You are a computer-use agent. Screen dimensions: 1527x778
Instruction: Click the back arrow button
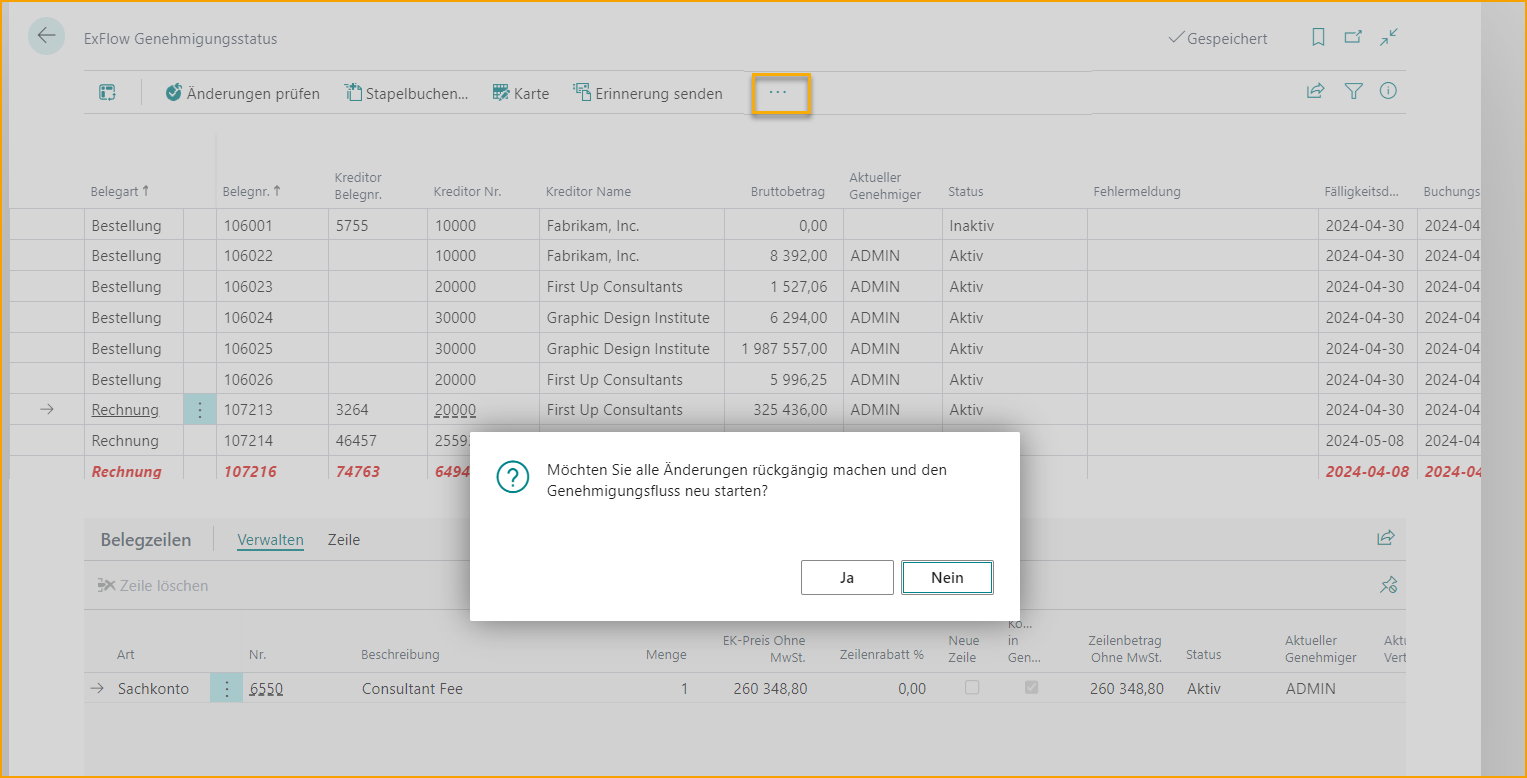tap(46, 37)
